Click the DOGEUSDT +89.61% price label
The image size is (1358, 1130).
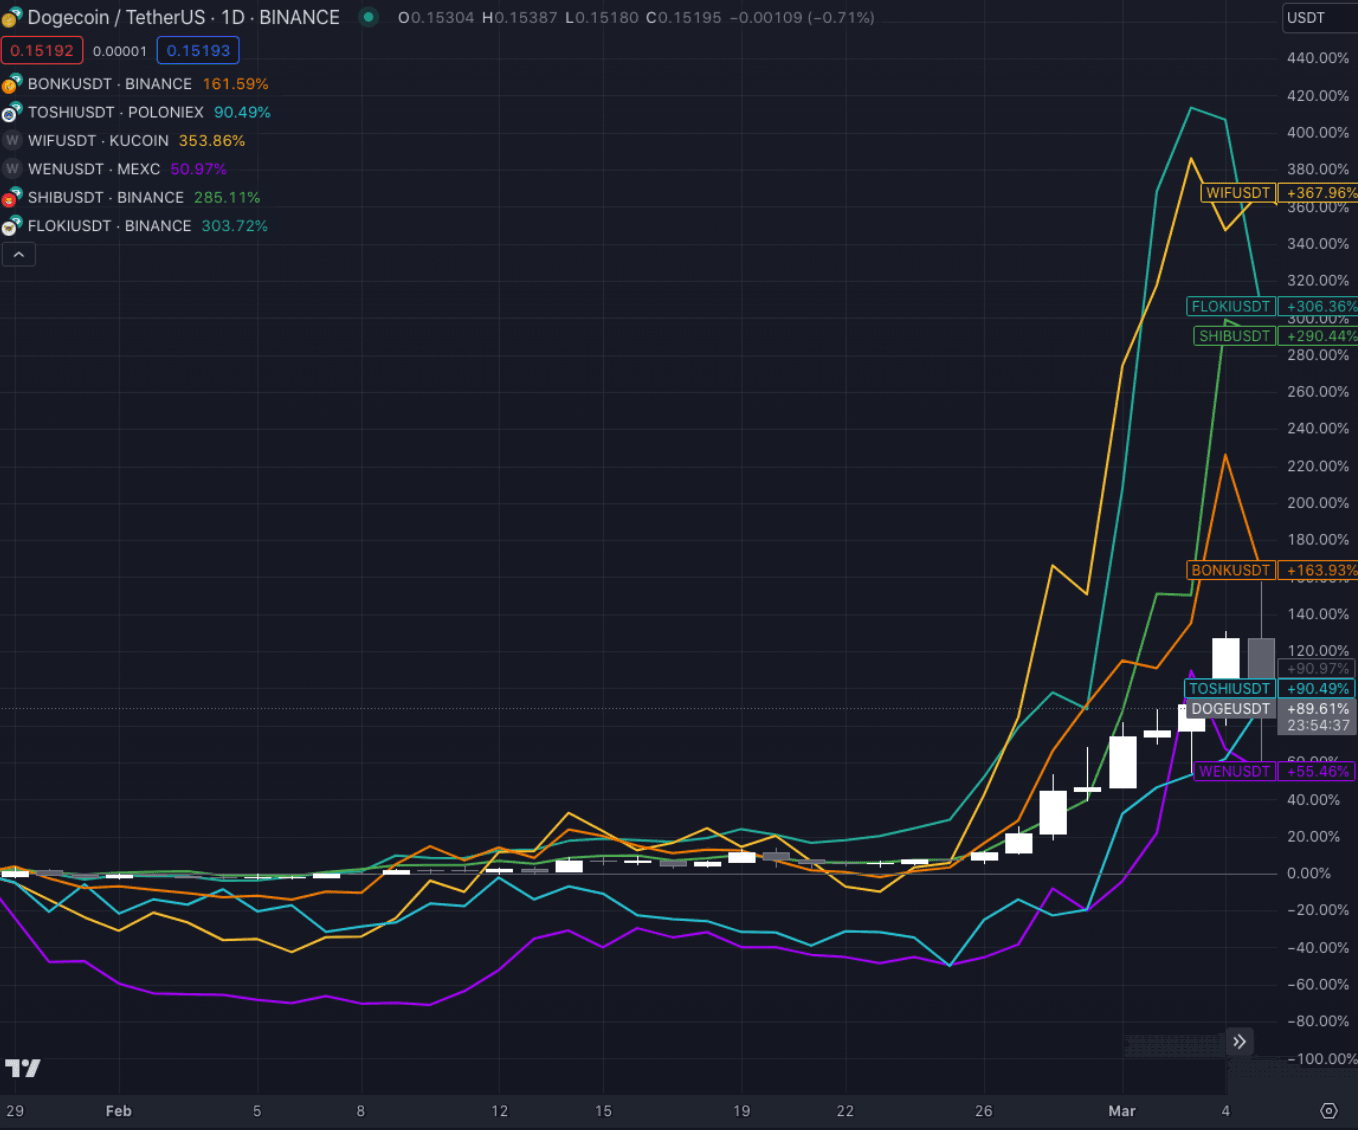(1270, 709)
